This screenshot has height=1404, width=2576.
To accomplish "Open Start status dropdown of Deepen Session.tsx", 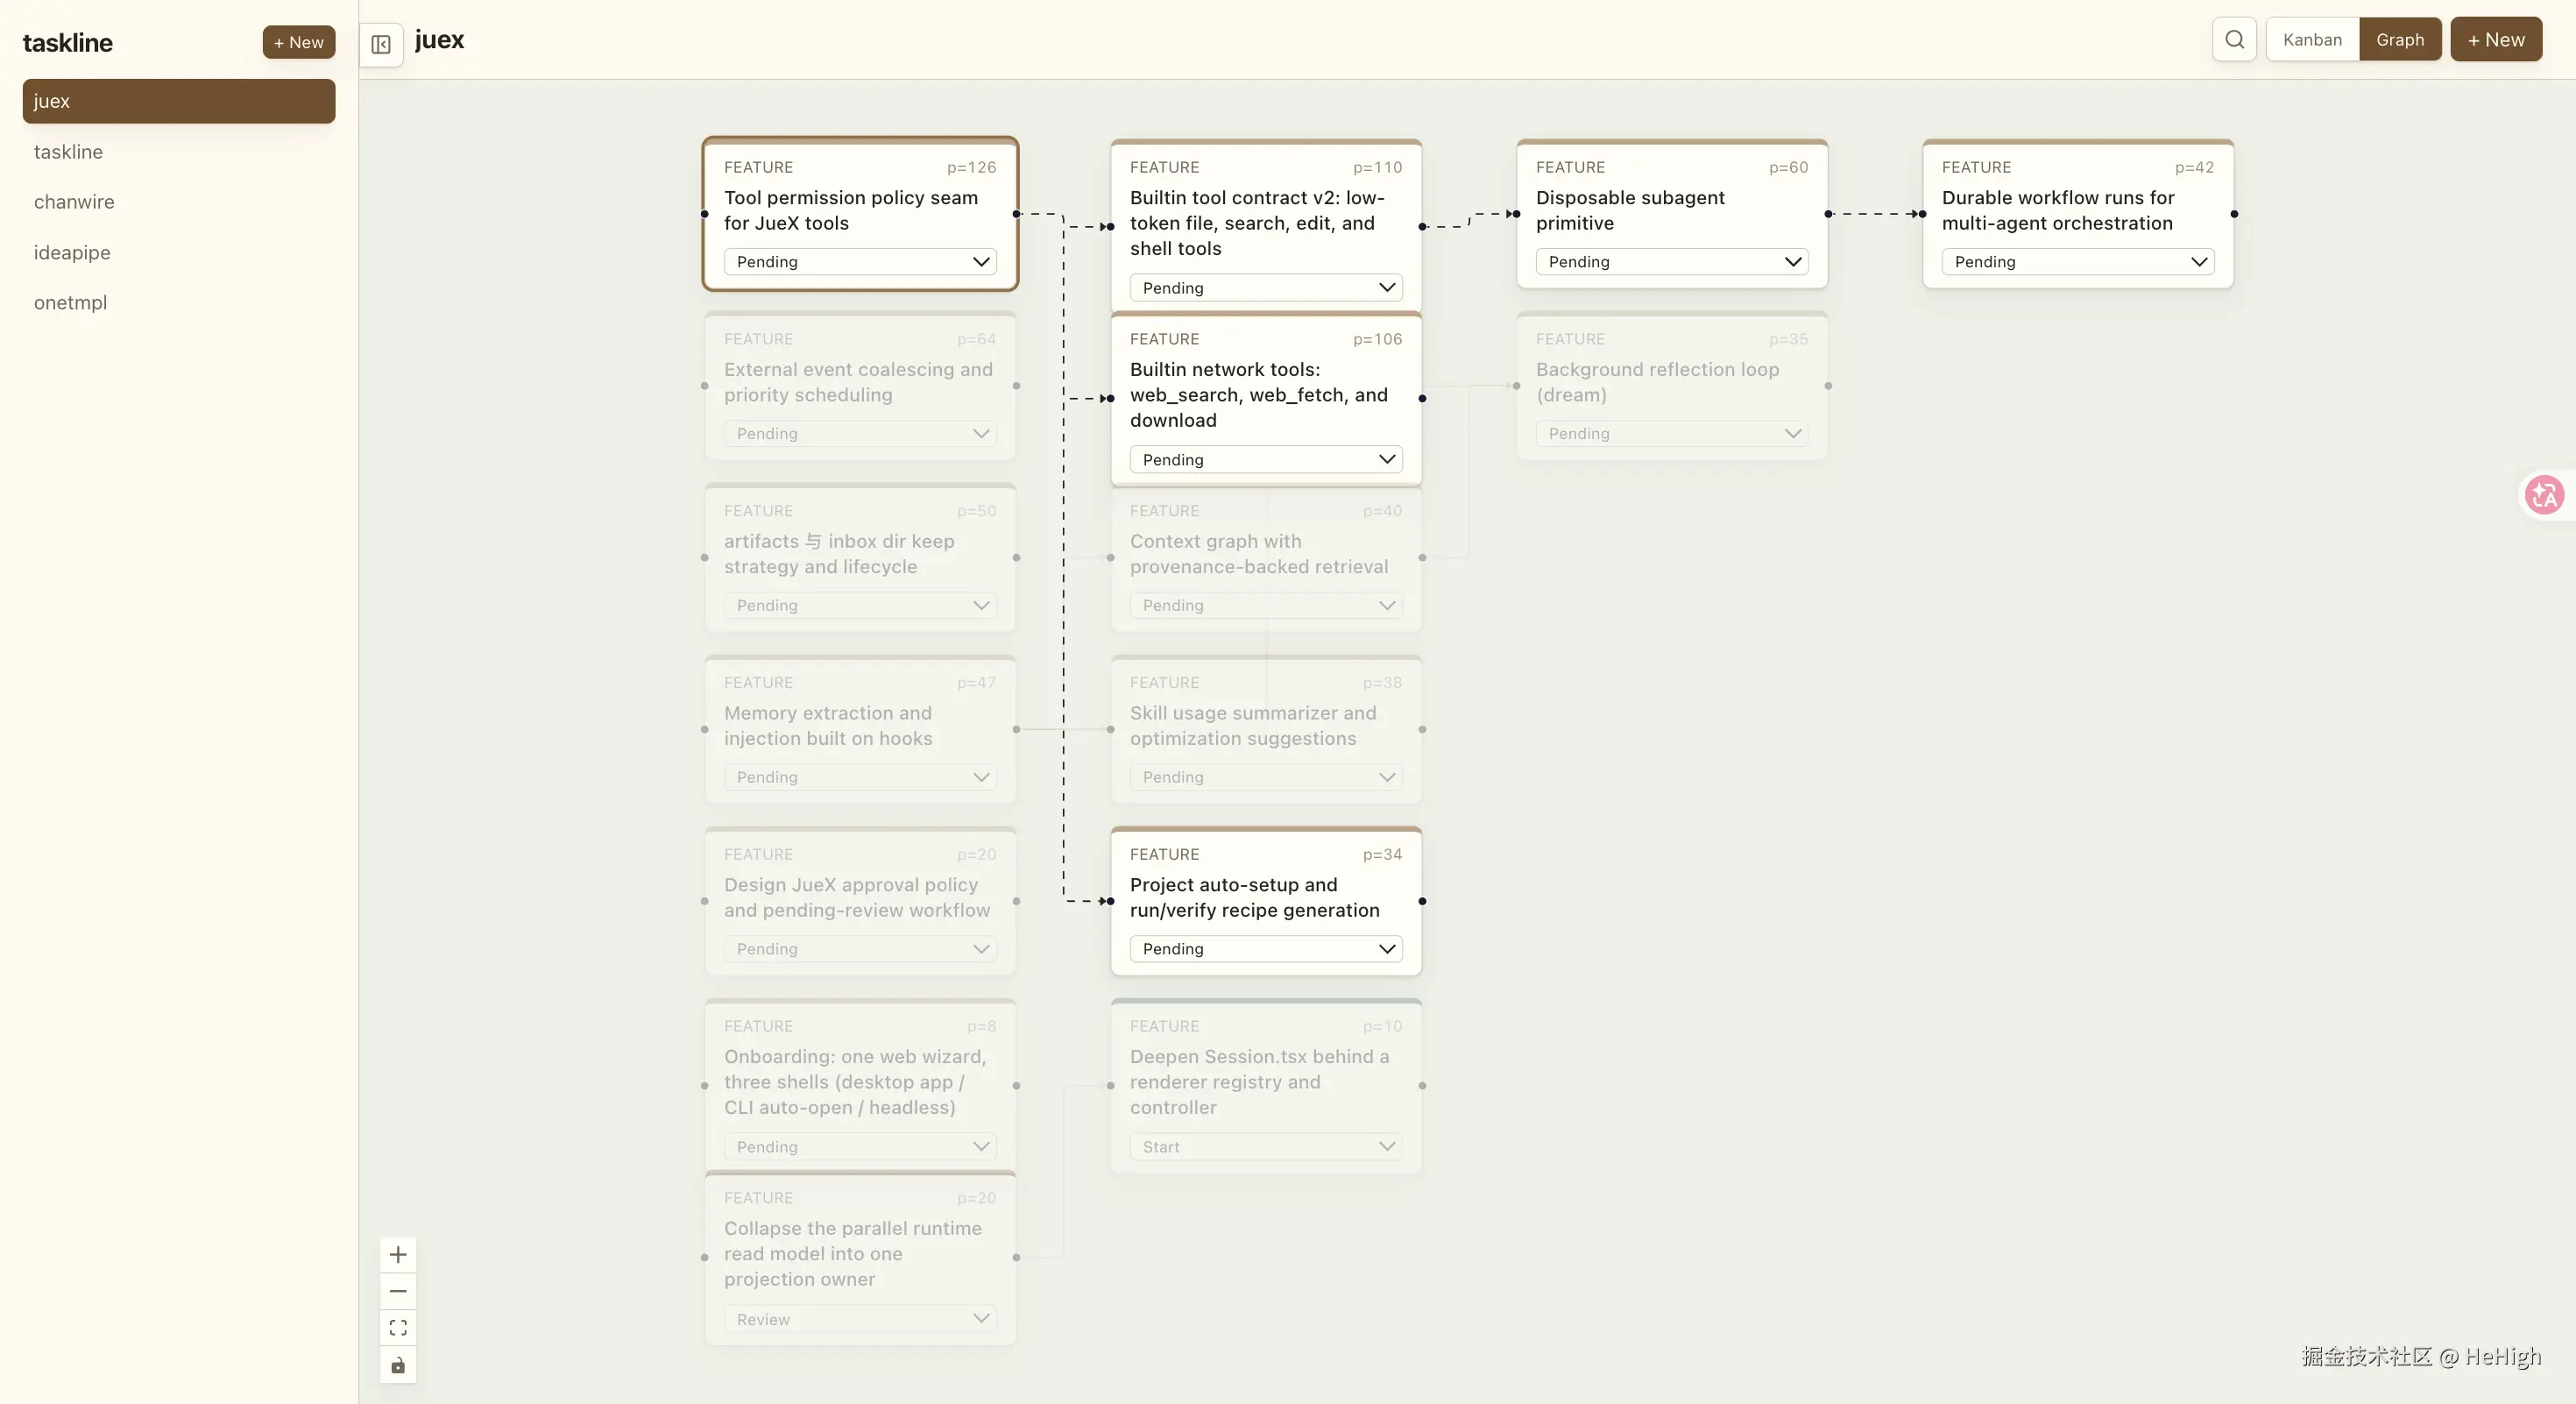I will [1266, 1147].
